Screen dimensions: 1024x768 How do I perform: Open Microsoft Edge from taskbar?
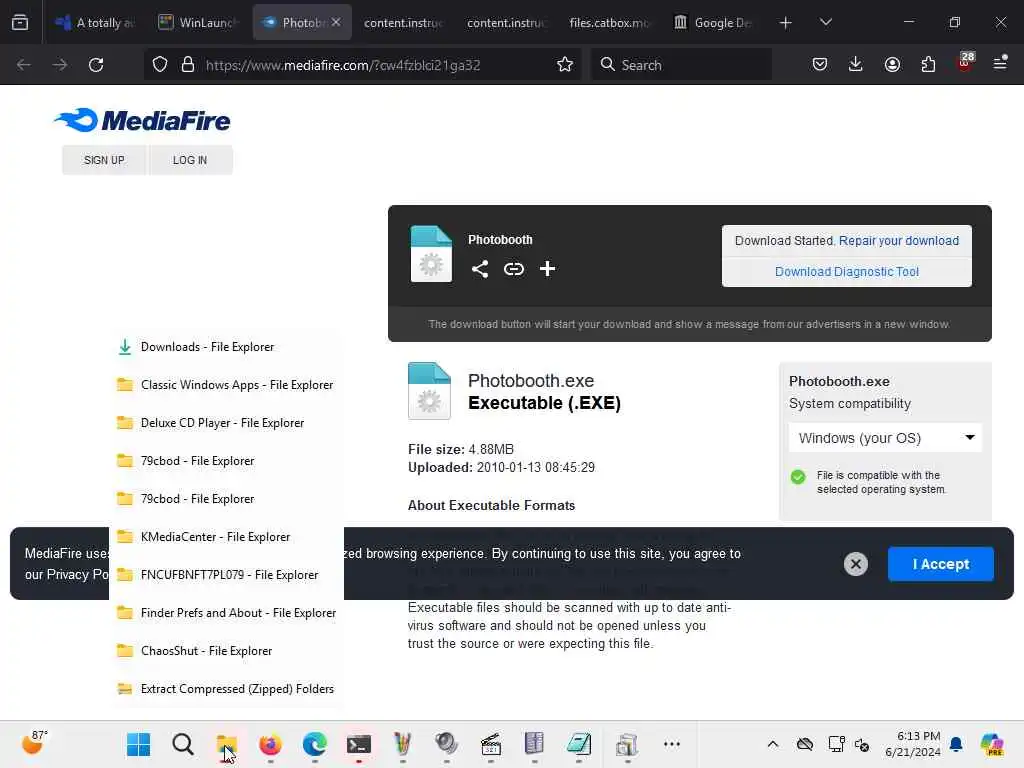coord(315,744)
